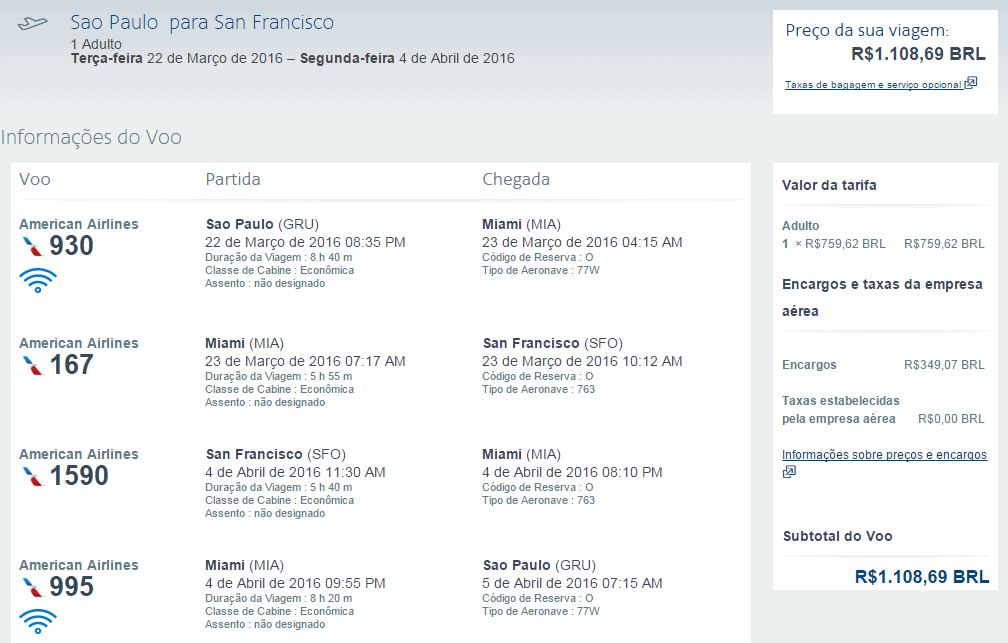Click the Subtotal do Voo label
The height and width of the screenshot is (643, 1008).
(x=838, y=536)
